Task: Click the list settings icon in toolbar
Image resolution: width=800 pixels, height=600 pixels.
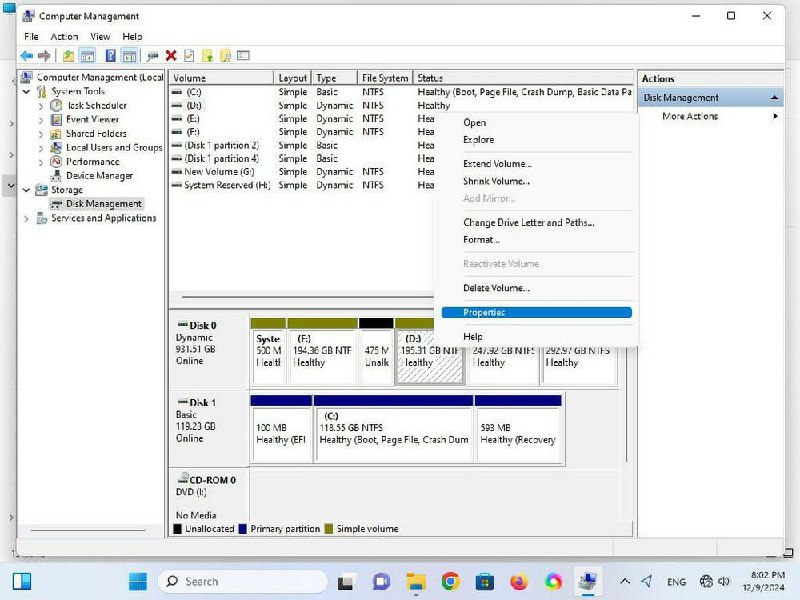Action: tap(243, 56)
